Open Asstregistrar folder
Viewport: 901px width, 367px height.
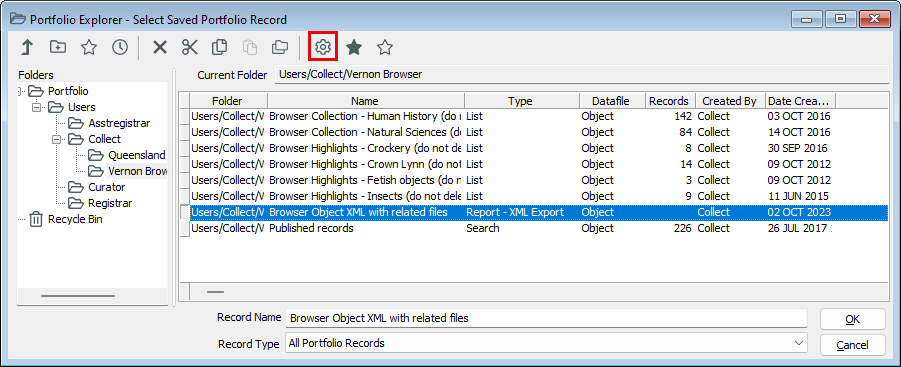click(119, 123)
